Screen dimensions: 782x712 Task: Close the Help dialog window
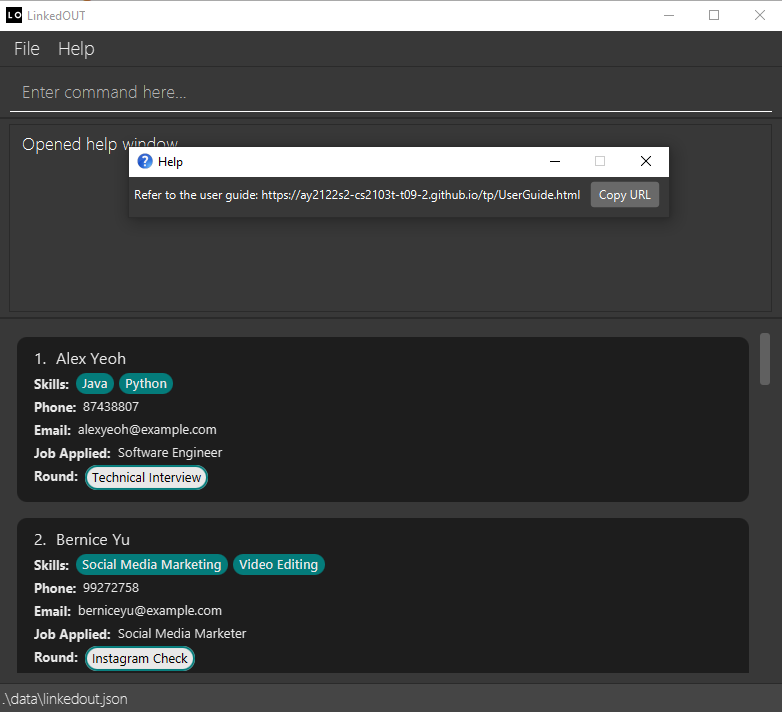tap(646, 162)
